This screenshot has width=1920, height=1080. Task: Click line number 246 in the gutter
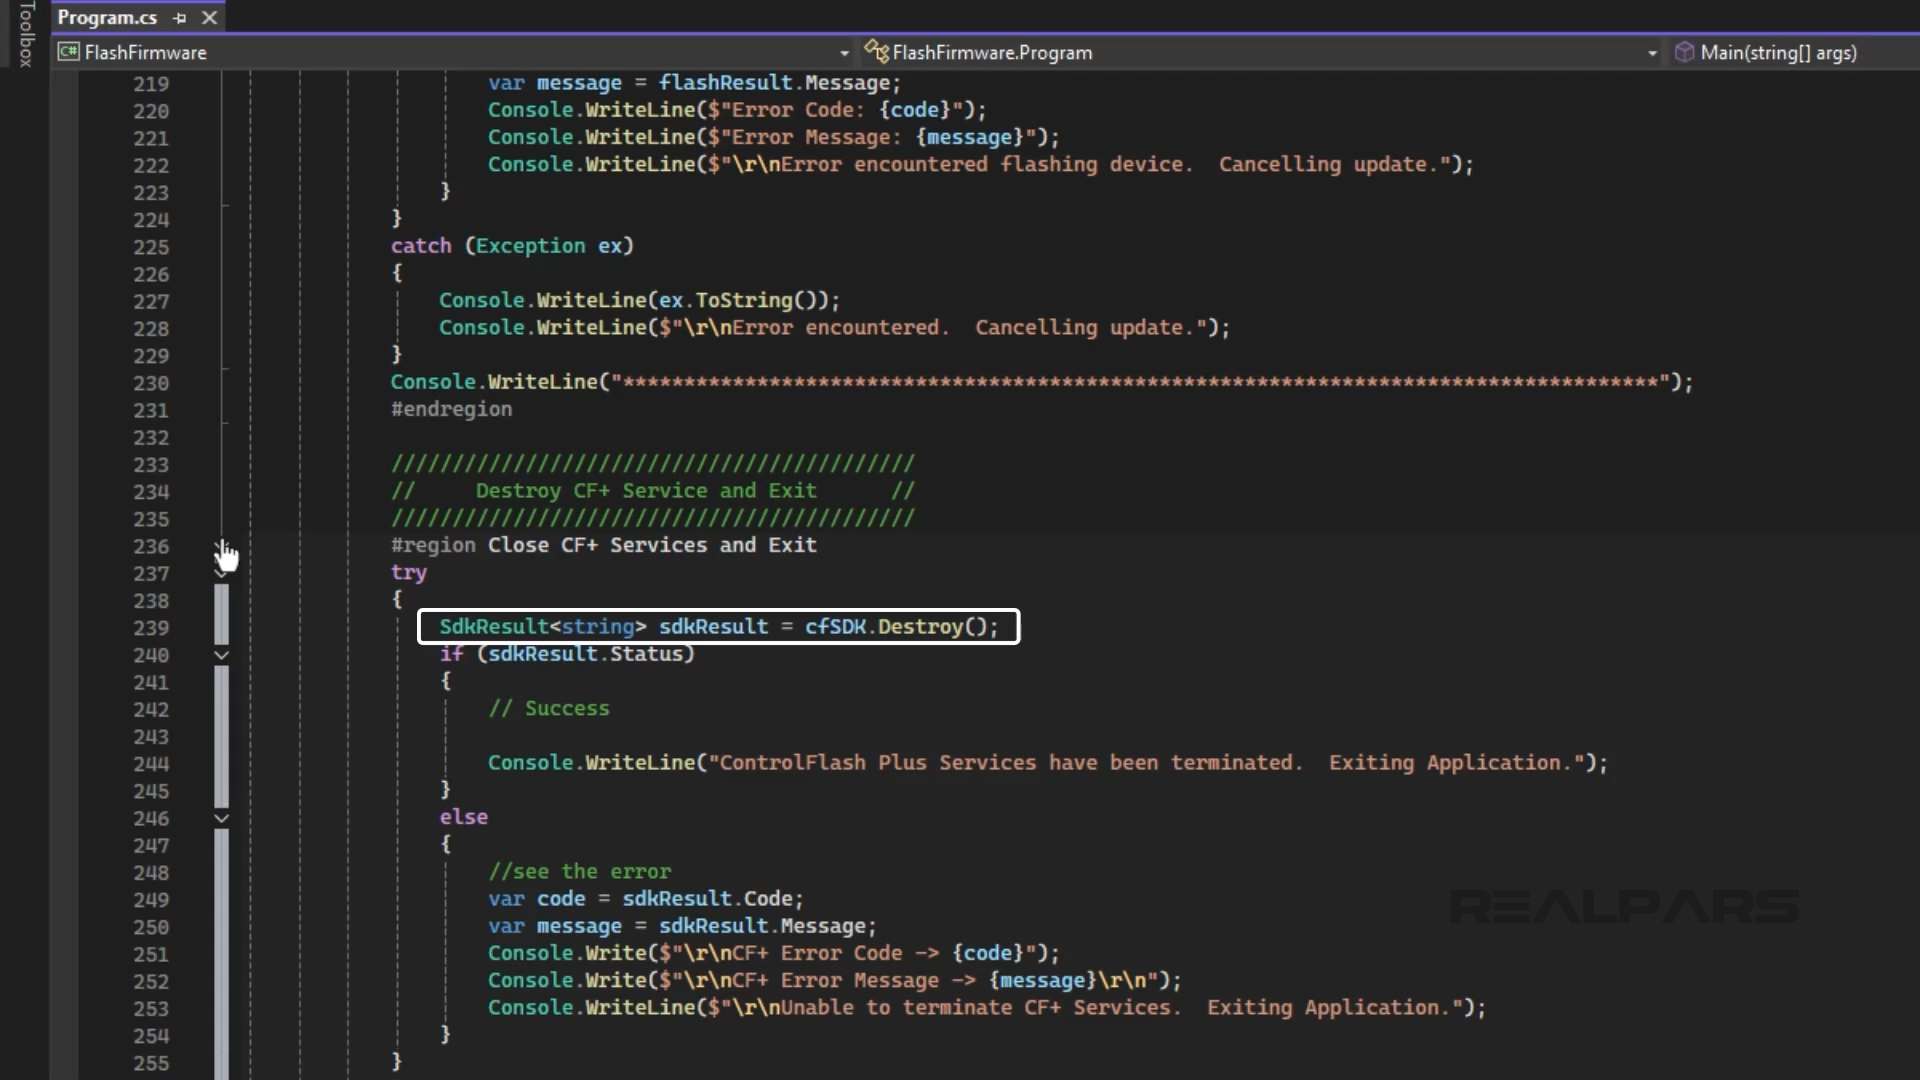click(151, 819)
